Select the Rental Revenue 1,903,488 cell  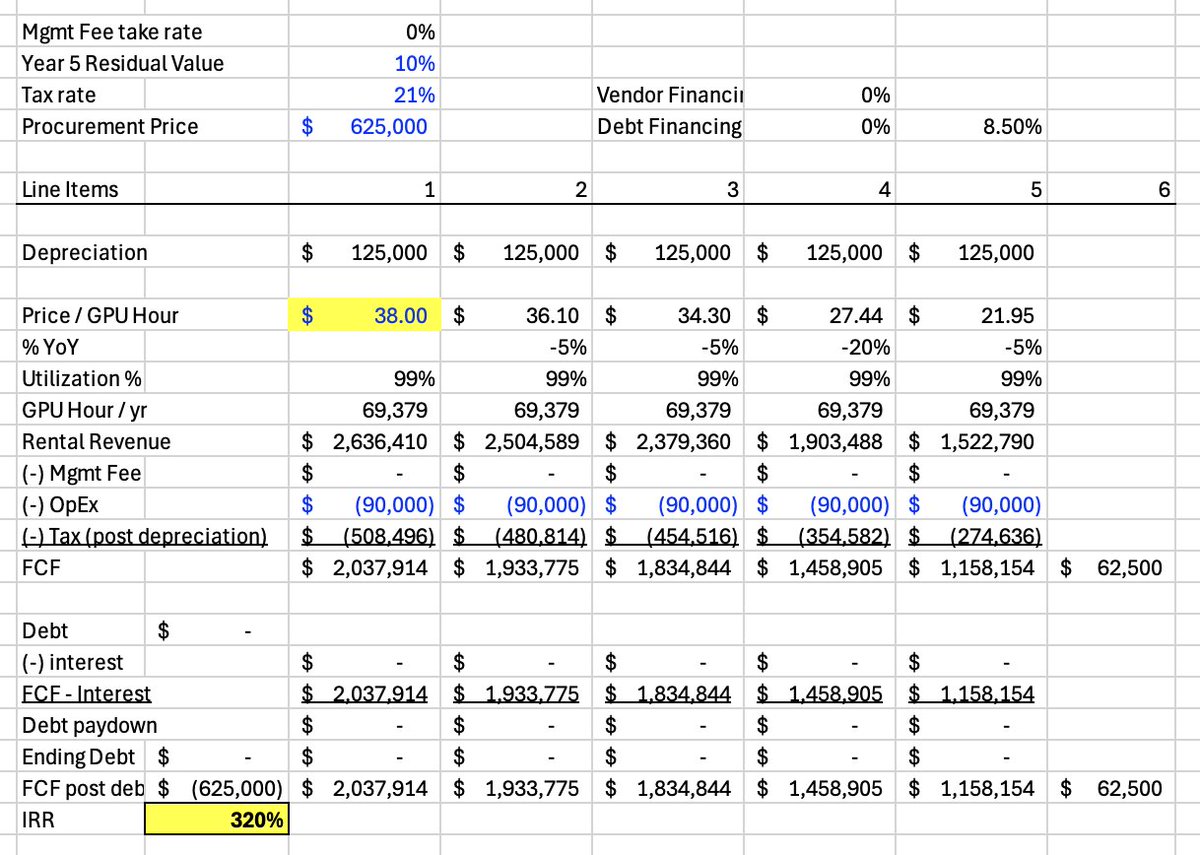820,441
